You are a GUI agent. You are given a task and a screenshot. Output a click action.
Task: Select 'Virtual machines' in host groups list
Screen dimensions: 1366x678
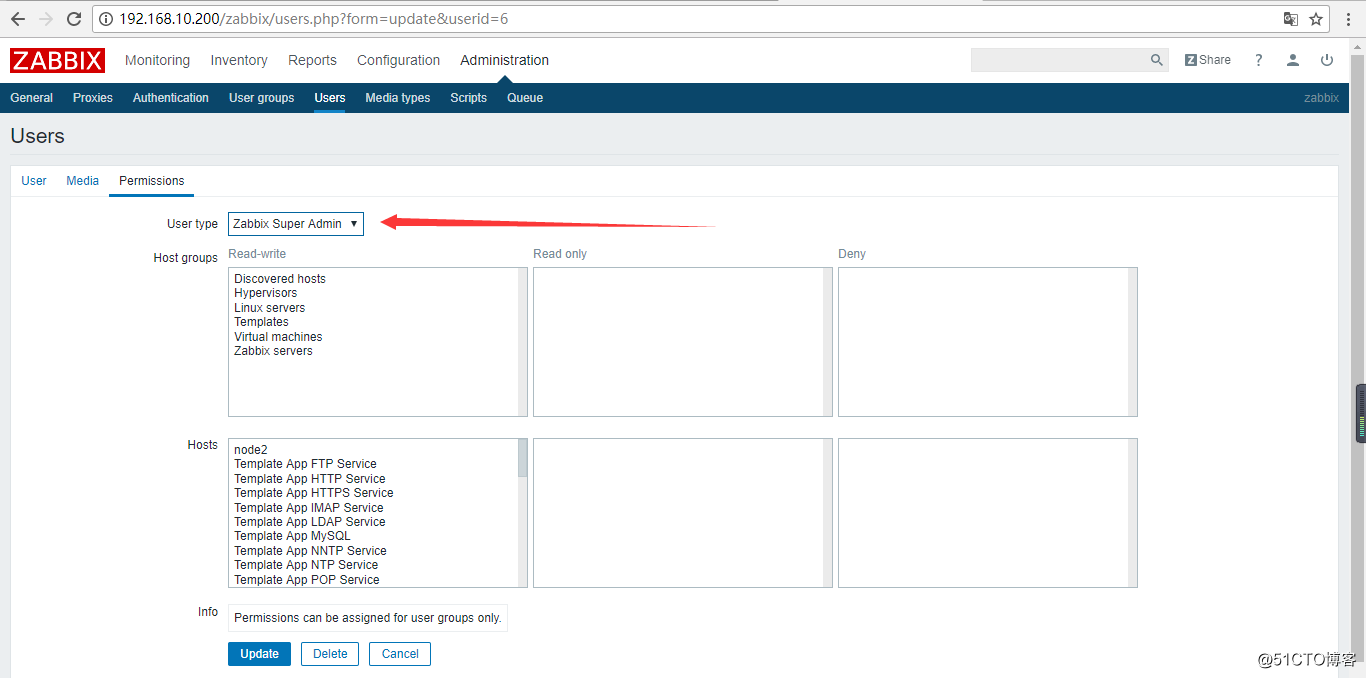coord(278,337)
